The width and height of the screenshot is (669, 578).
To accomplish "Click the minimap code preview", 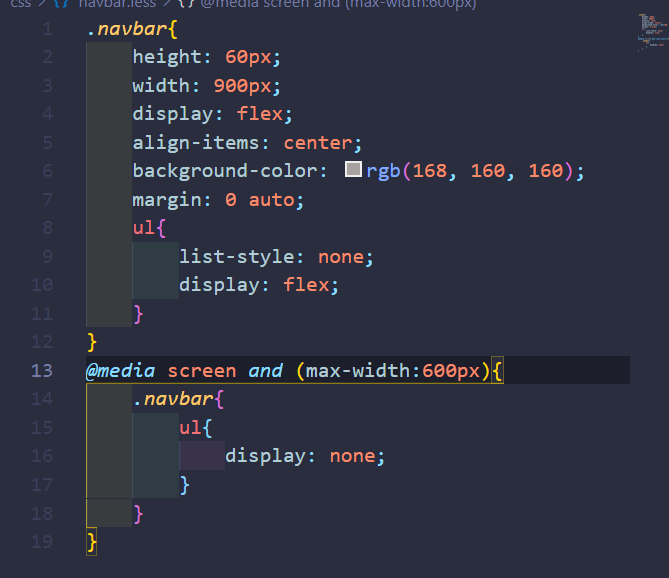I will tap(653, 33).
